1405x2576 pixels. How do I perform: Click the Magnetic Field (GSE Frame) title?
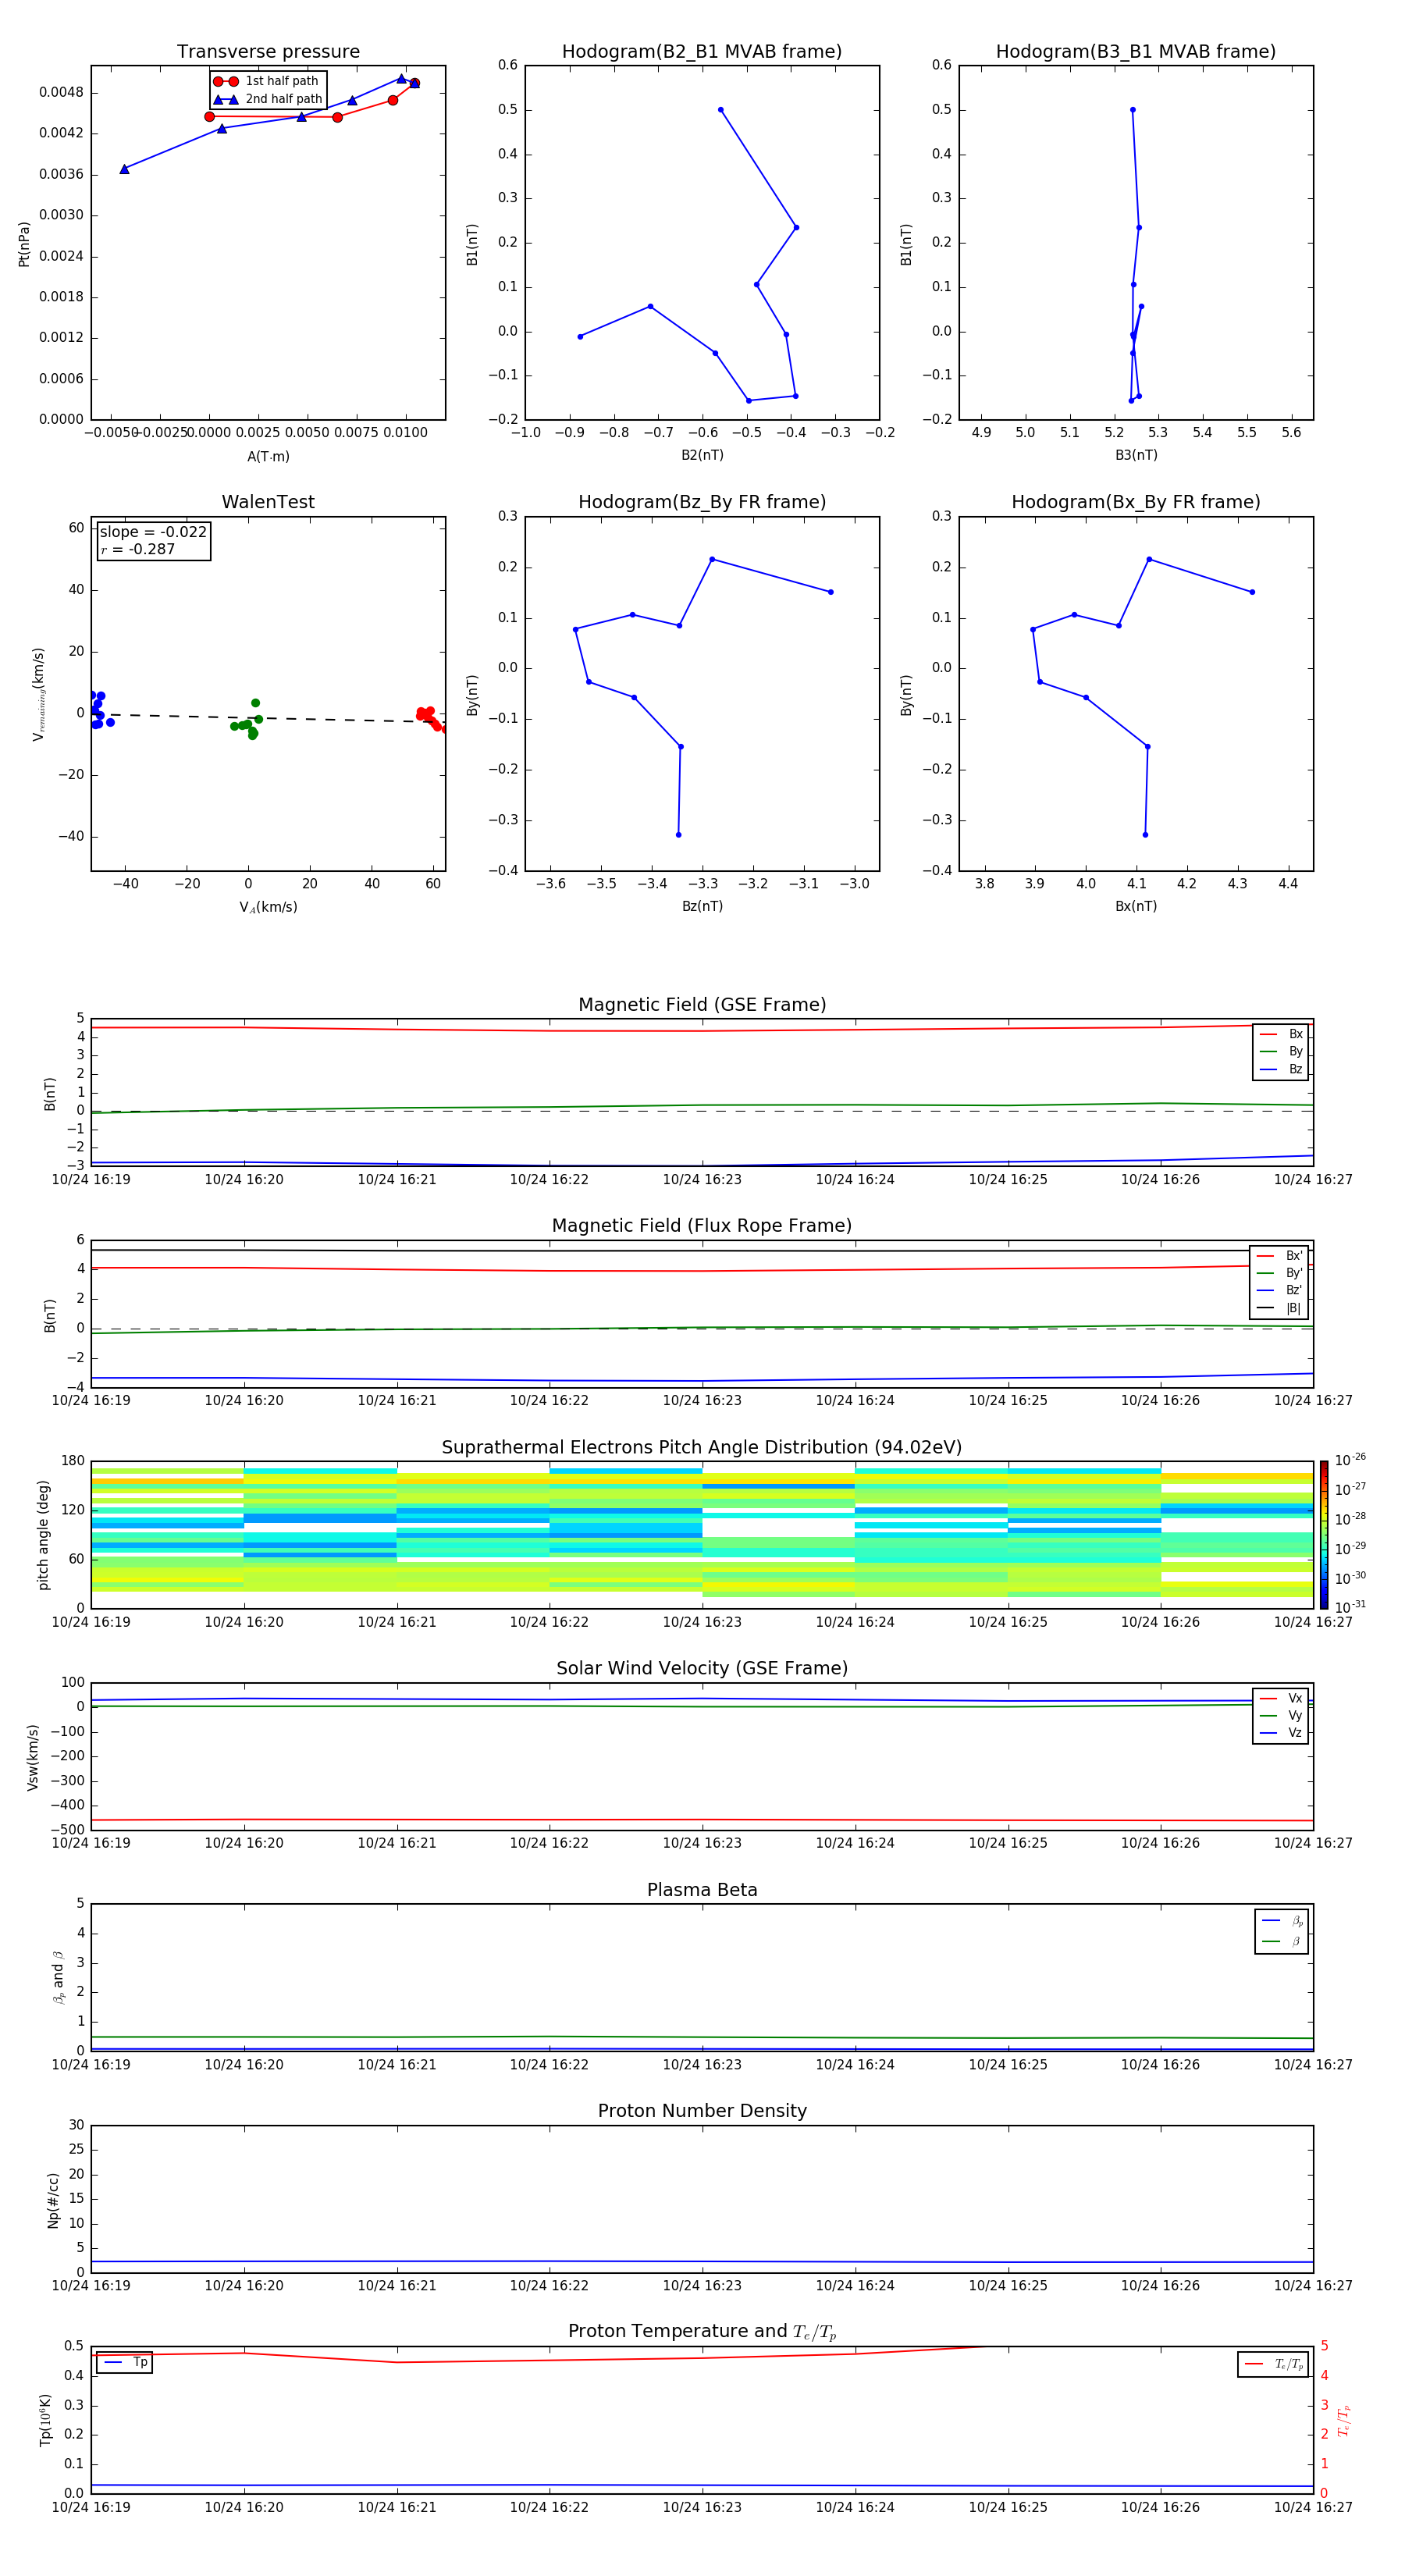pos(702,1005)
